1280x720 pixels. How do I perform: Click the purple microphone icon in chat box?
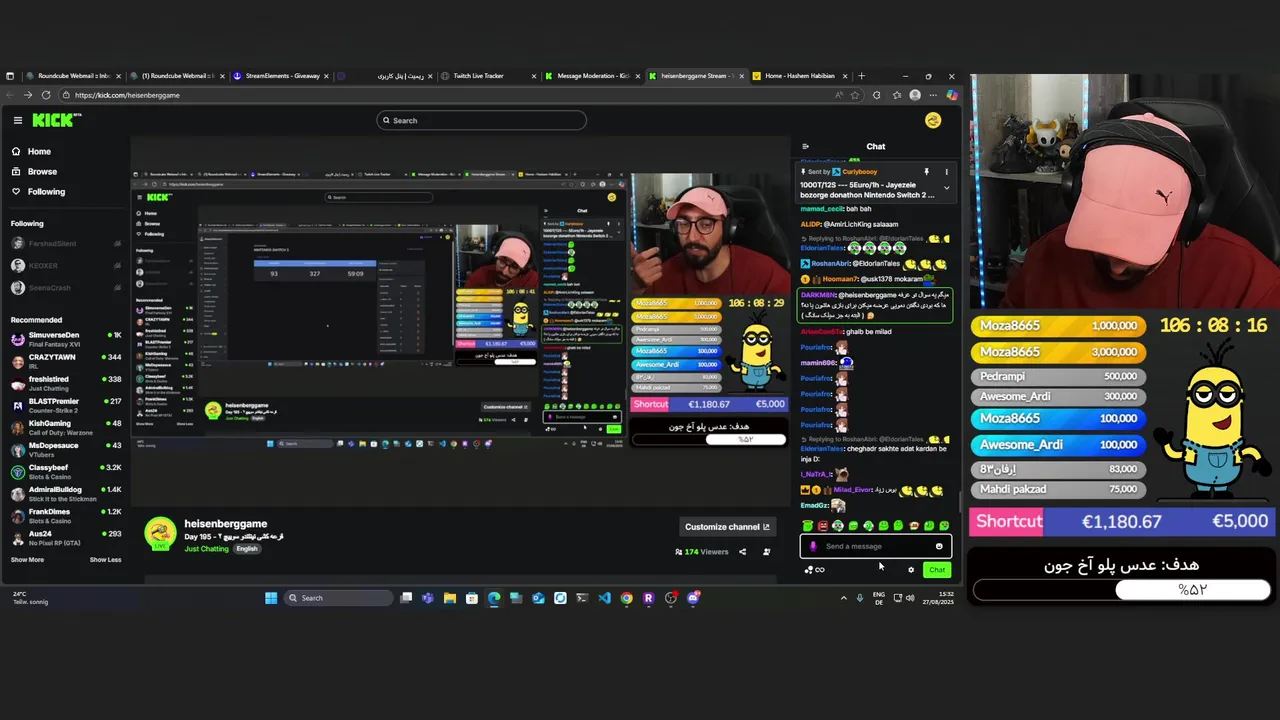813,546
